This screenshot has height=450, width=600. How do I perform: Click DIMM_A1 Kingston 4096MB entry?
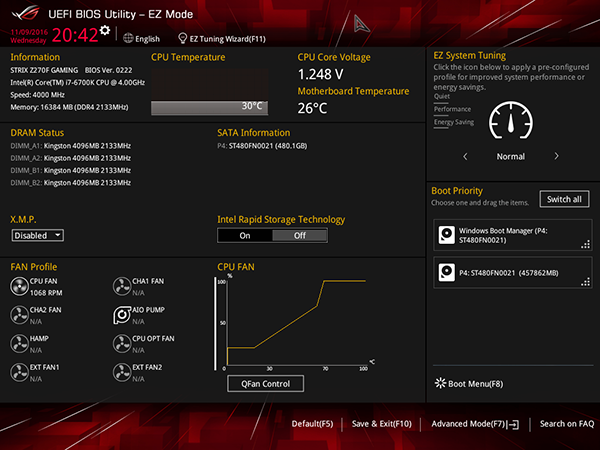[70, 146]
